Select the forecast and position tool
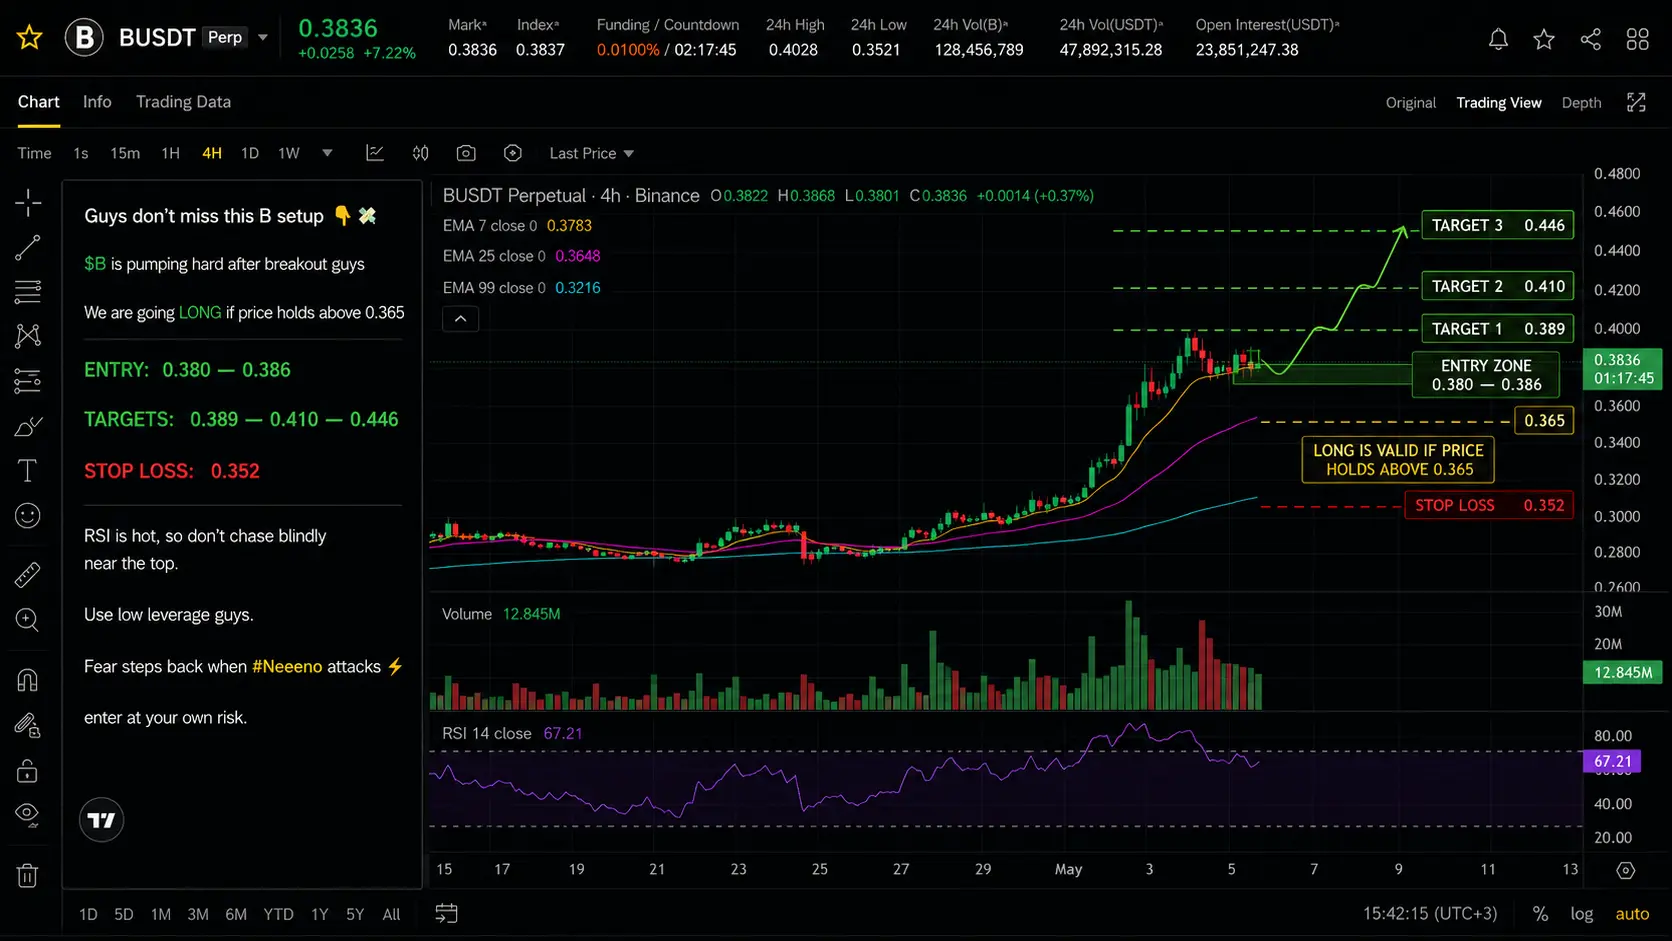 (x=28, y=380)
